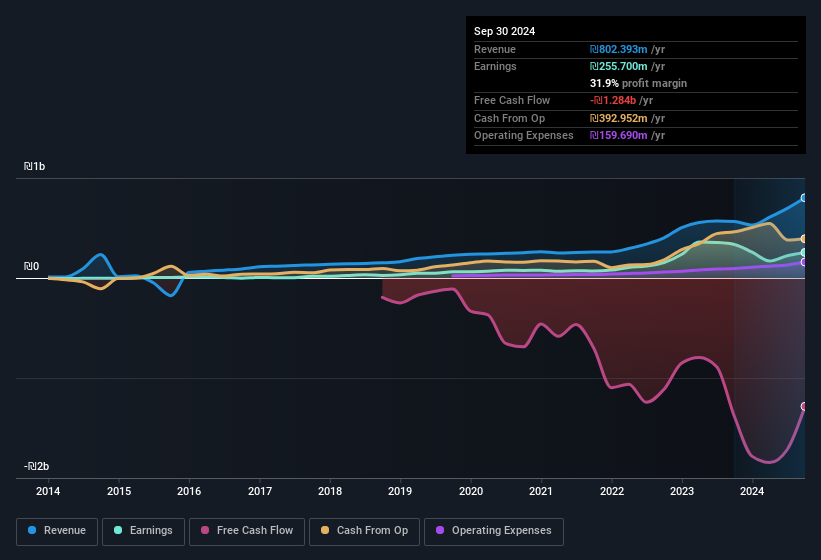The height and width of the screenshot is (560, 821).
Task: Click the 2016 x-axis label
Action: [x=189, y=491]
